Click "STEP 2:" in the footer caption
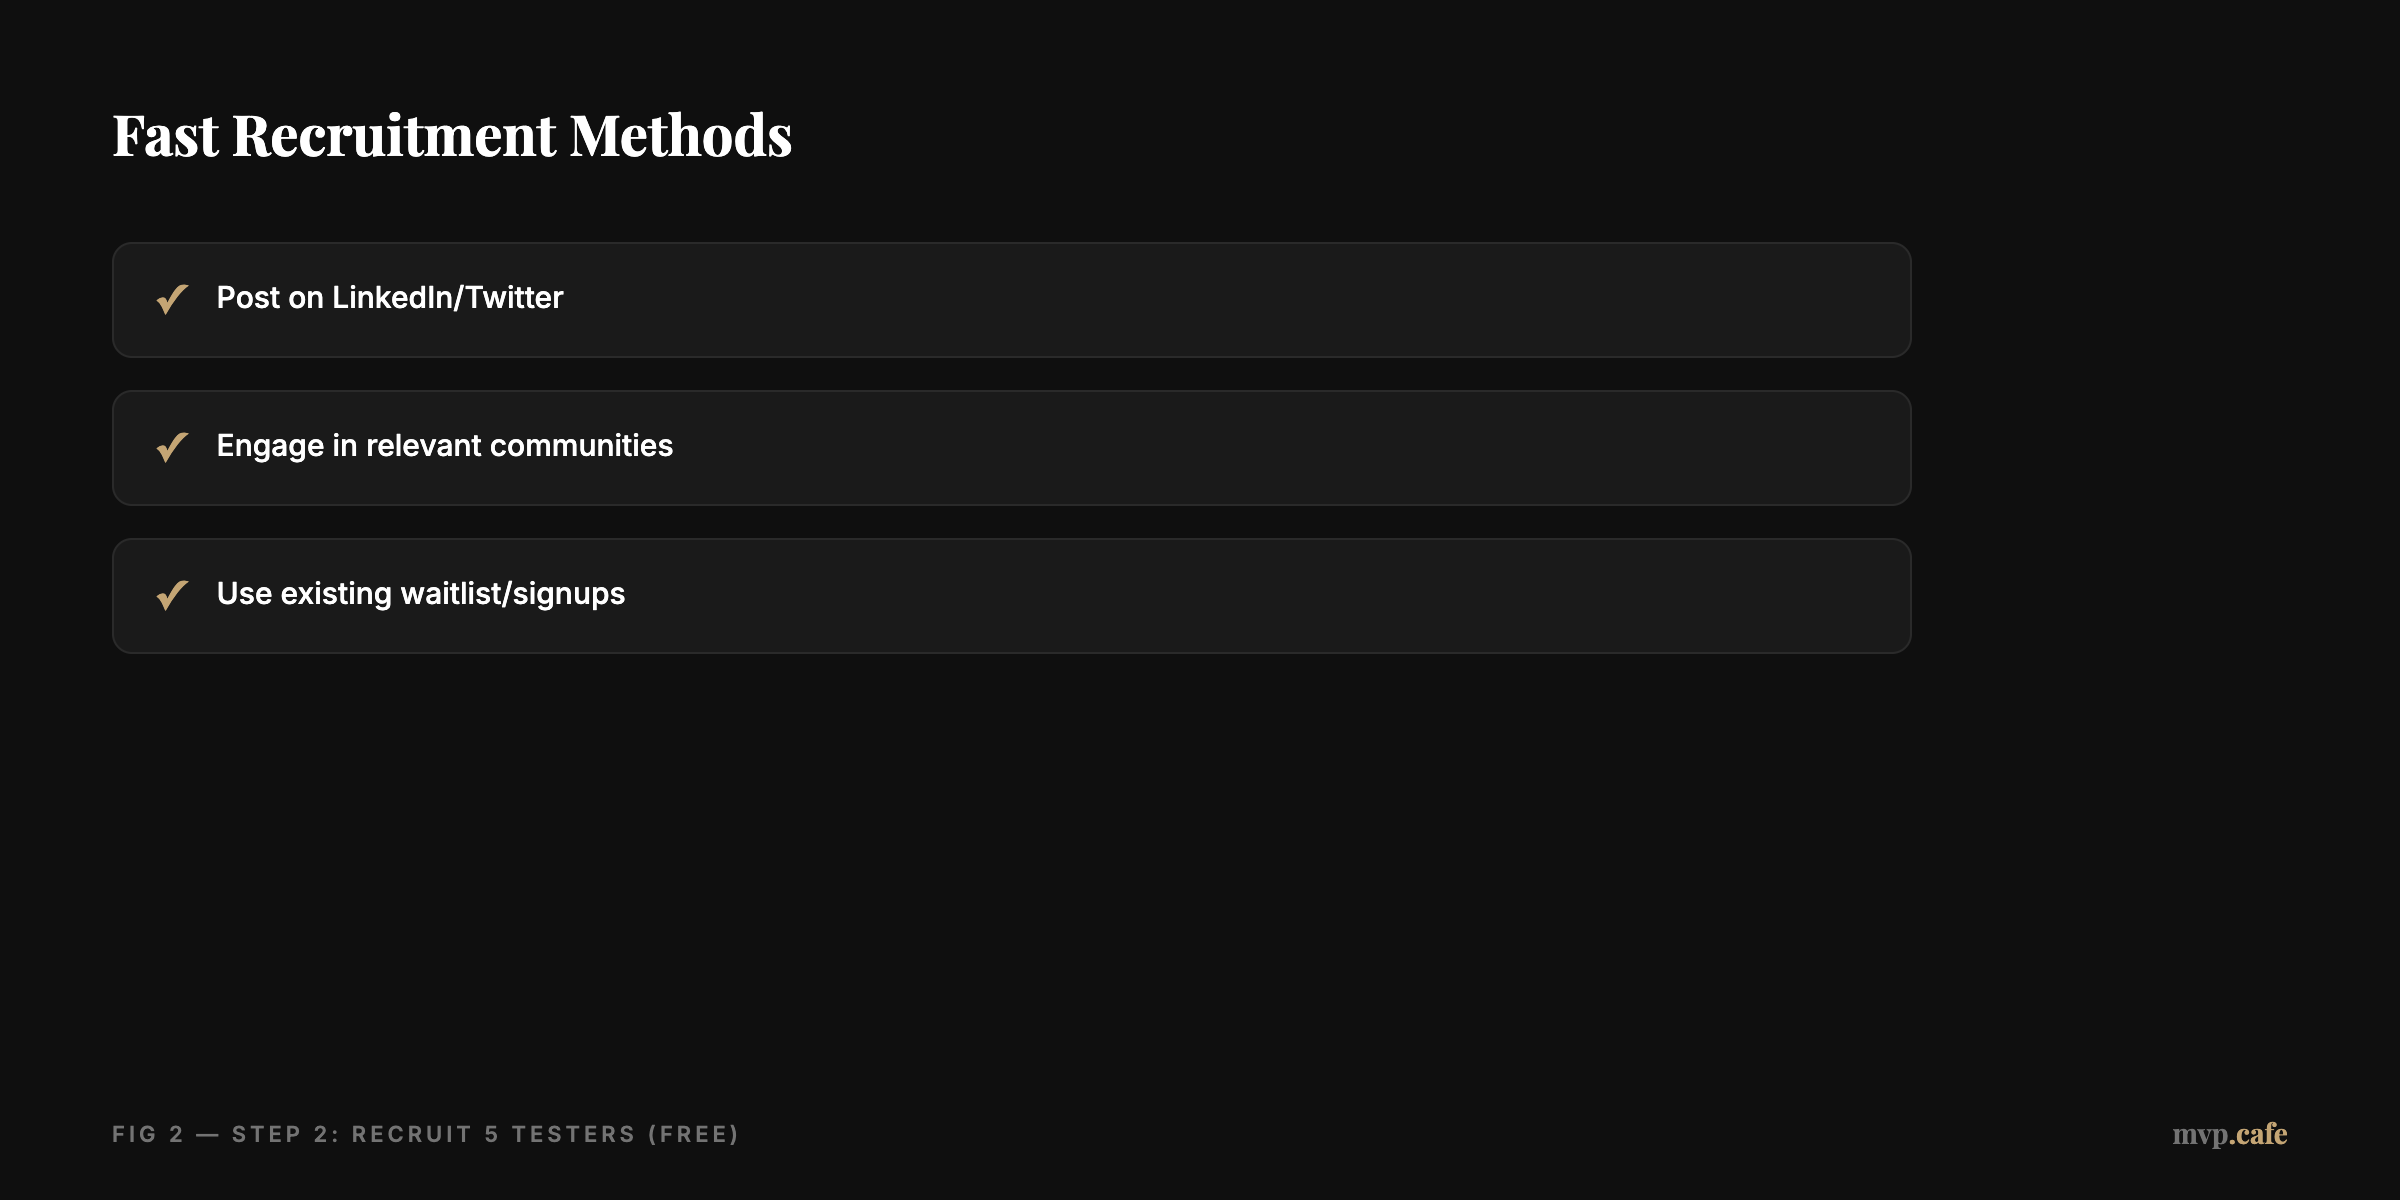 pos(286,1134)
